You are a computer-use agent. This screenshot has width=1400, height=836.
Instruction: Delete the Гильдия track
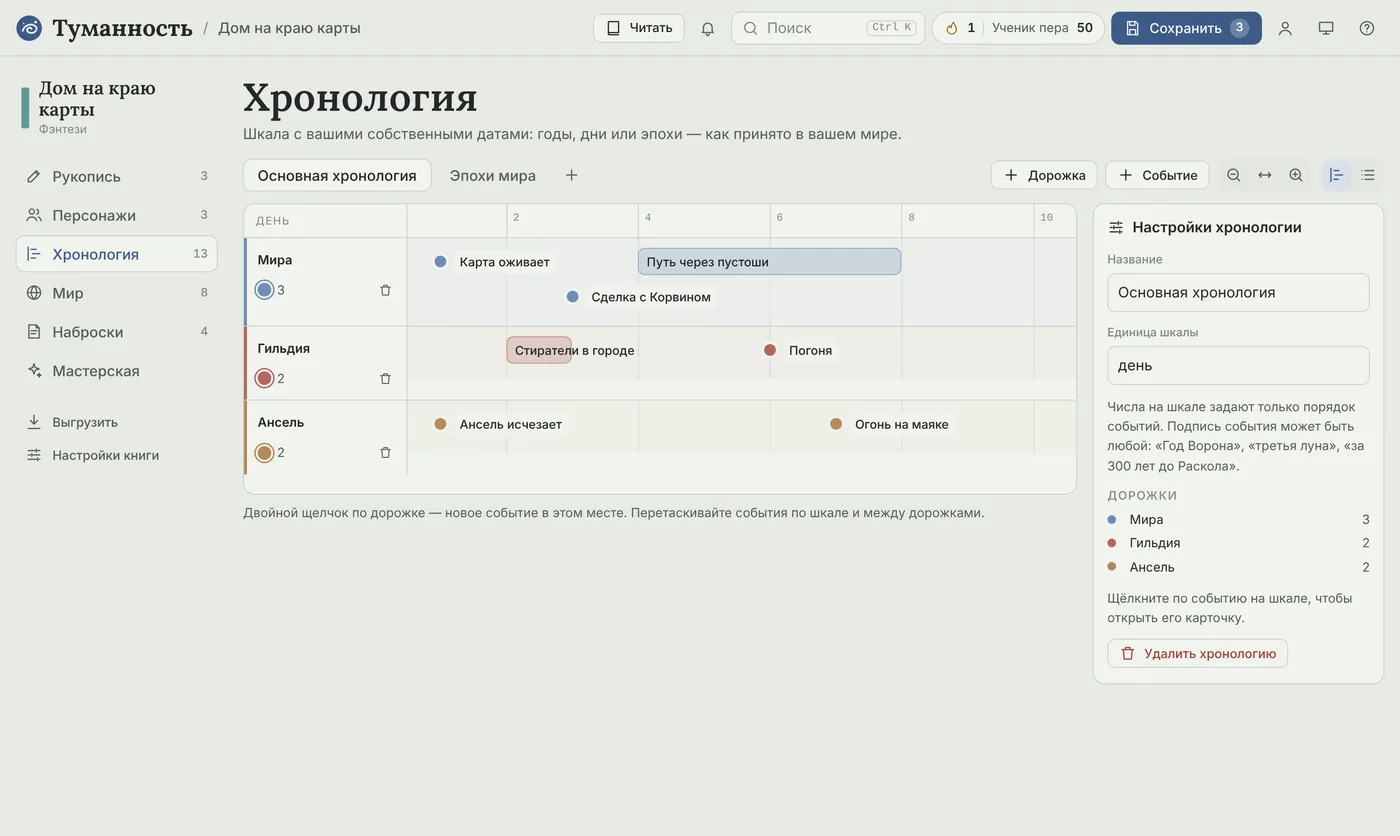pos(386,378)
